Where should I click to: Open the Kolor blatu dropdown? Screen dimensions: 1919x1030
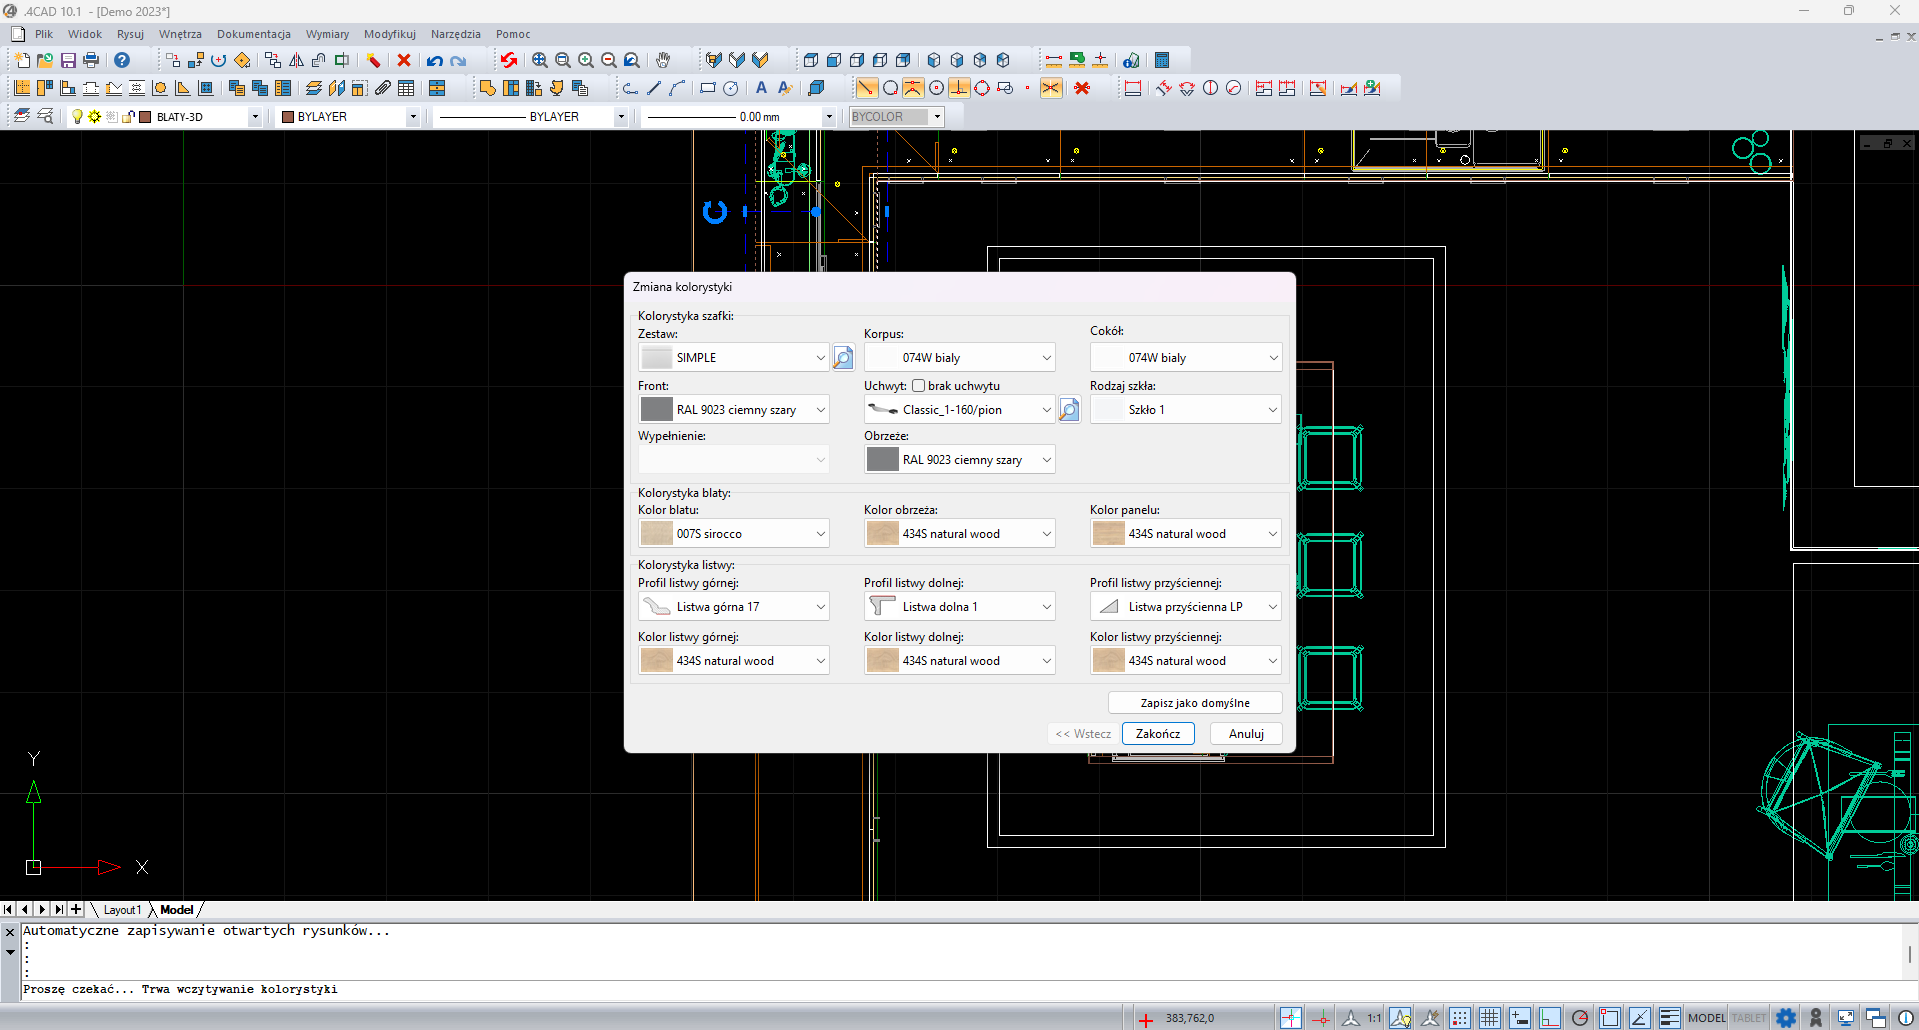point(820,534)
